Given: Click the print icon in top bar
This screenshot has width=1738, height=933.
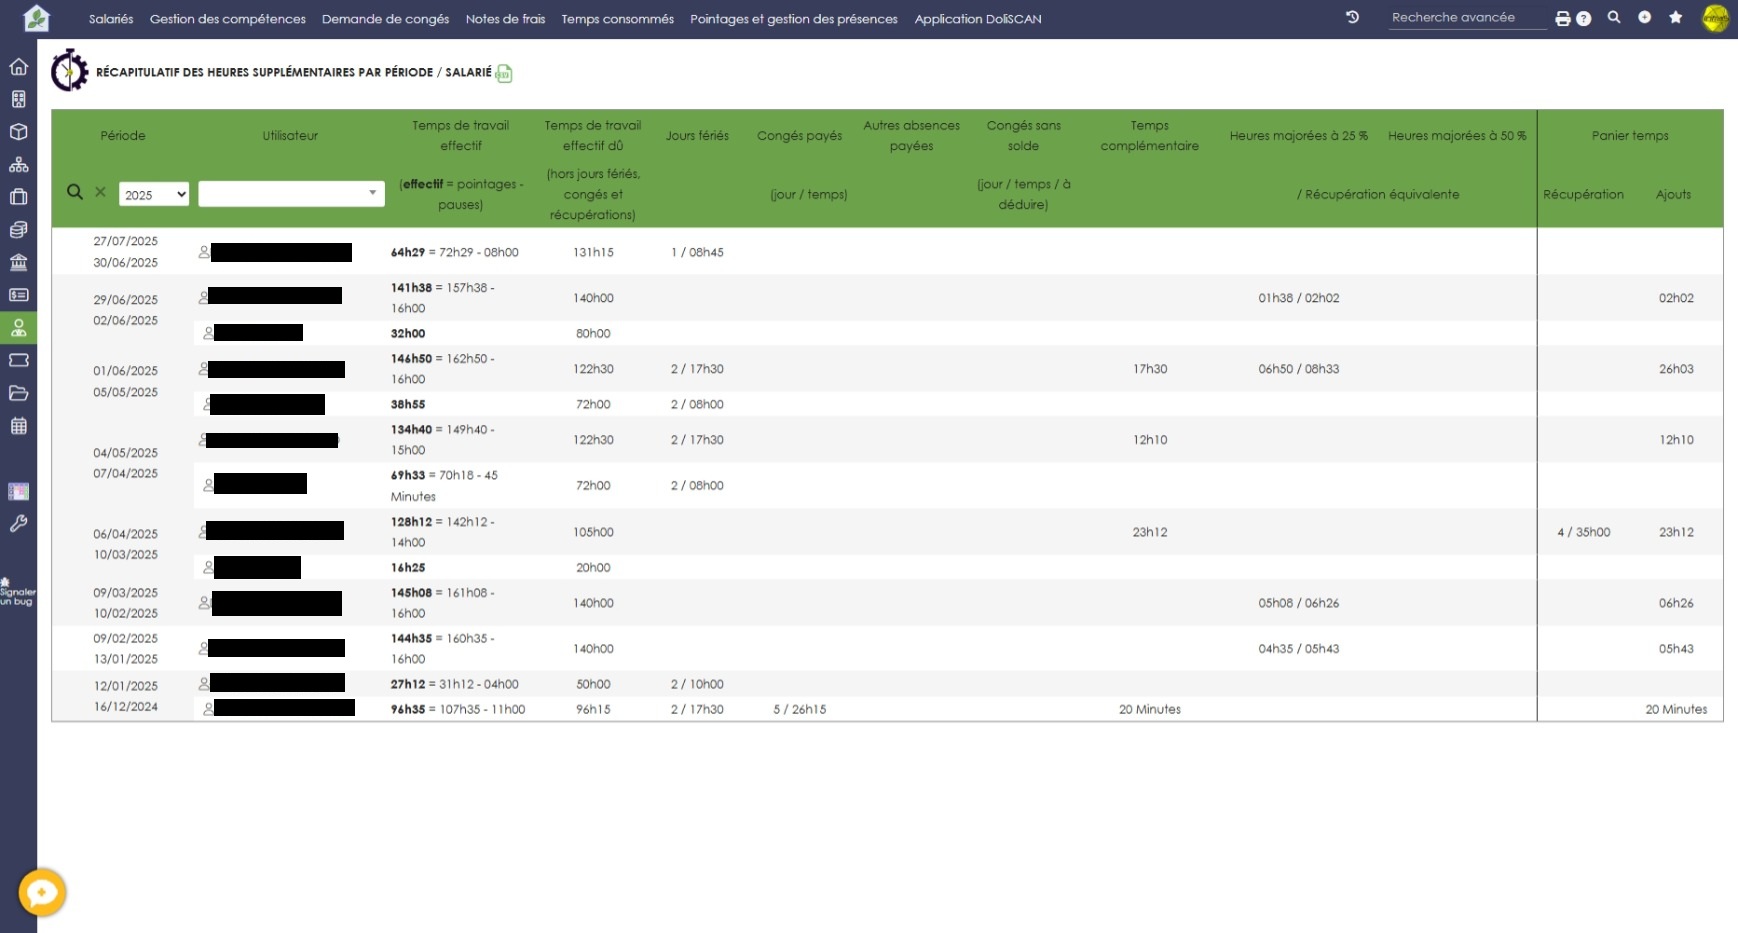Looking at the screenshot, I should point(1562,19).
